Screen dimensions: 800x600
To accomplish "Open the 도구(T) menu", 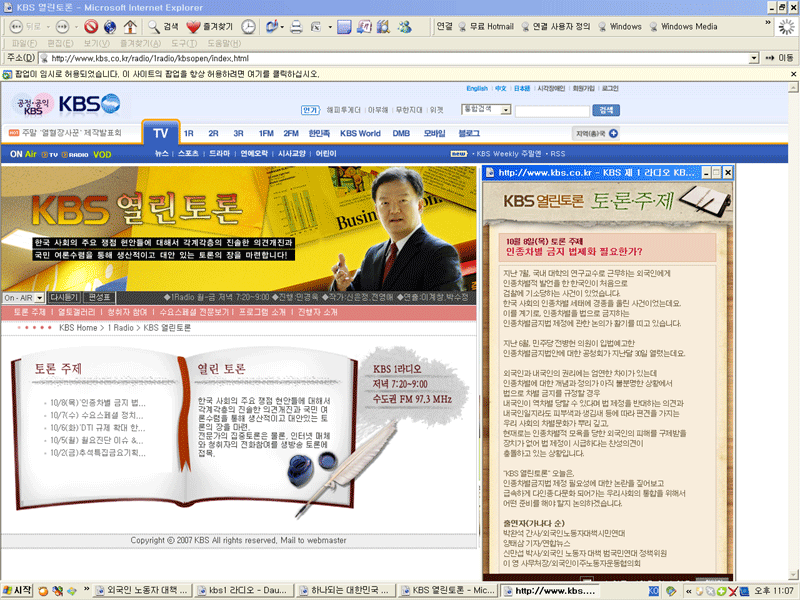I will point(184,43).
